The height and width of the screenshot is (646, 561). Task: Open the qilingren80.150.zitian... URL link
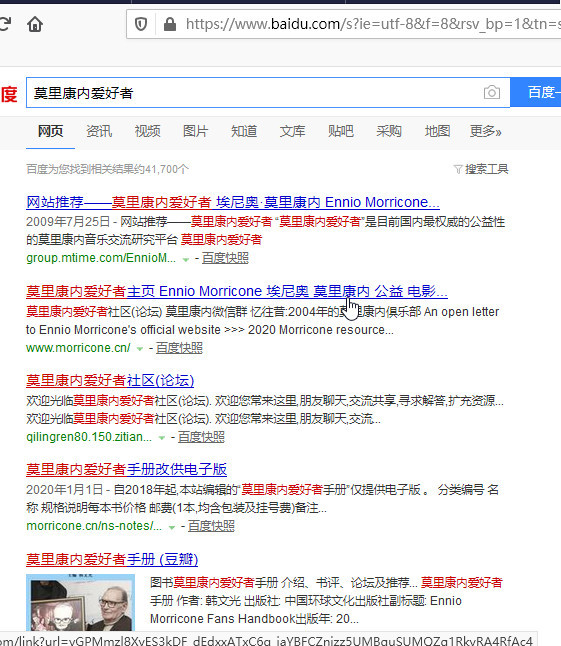89,437
